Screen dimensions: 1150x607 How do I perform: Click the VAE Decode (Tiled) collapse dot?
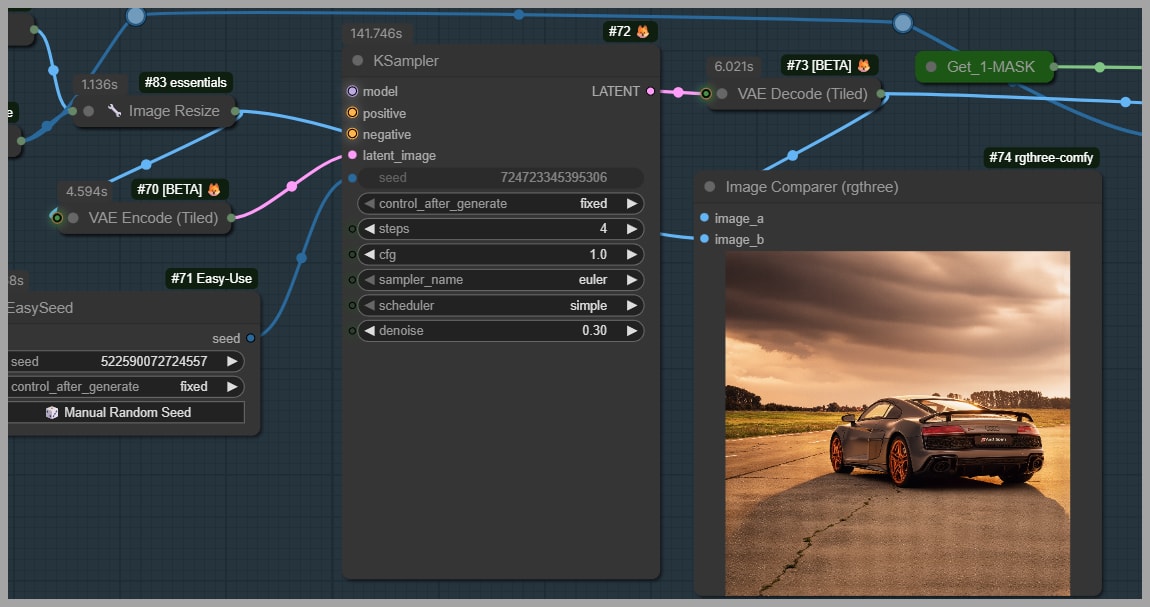723,94
